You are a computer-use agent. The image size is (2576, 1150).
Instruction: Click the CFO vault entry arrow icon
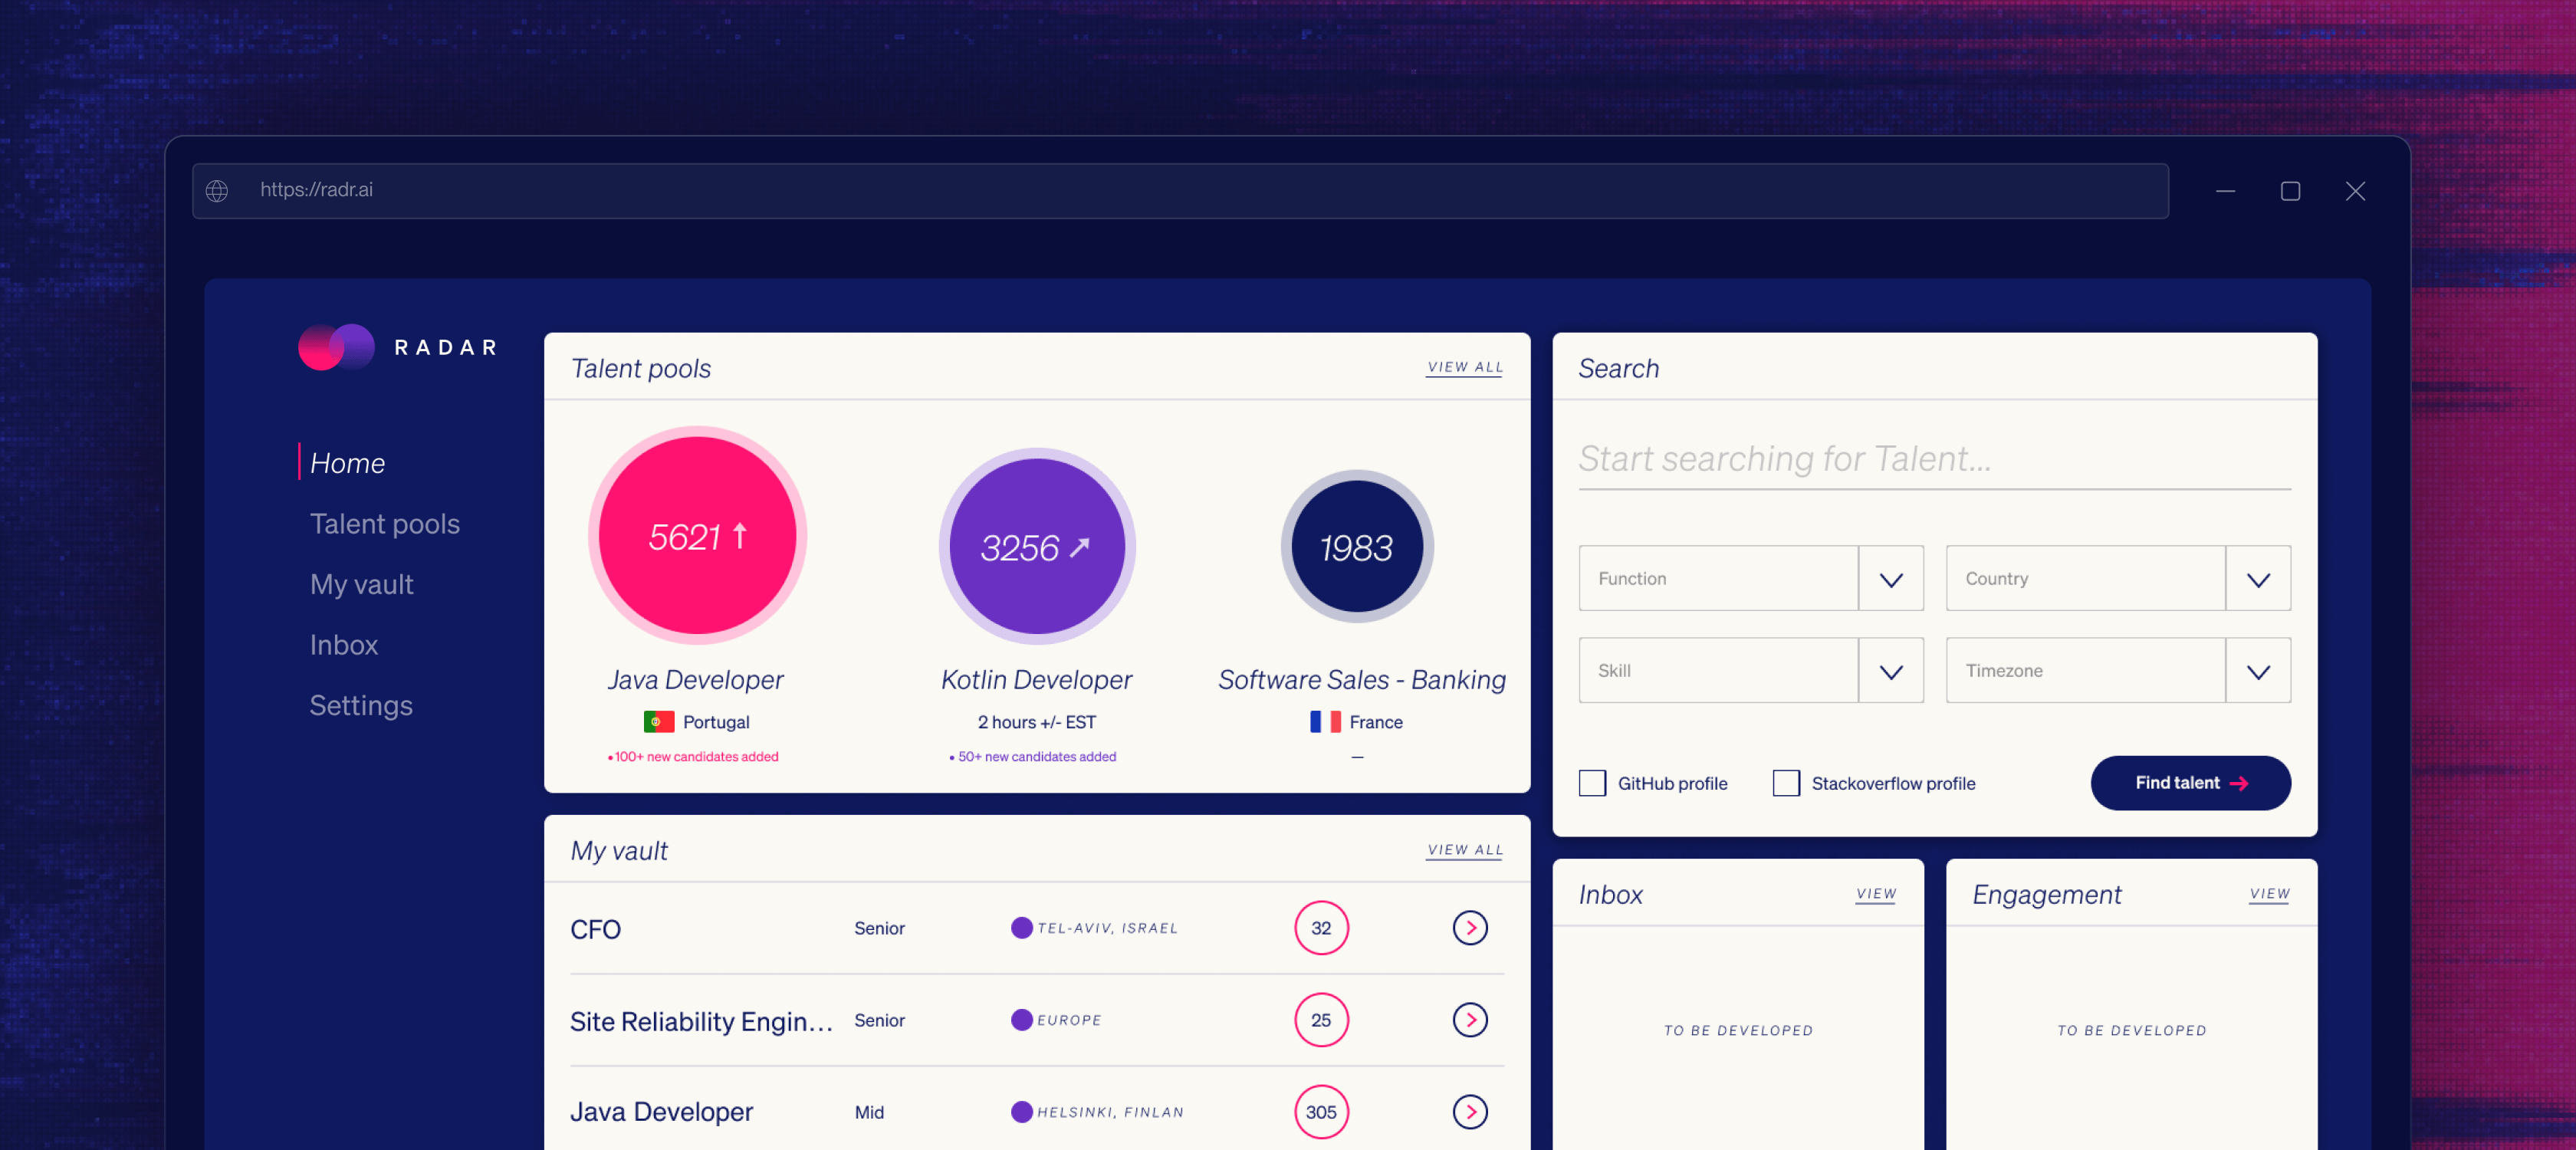[x=1469, y=928]
